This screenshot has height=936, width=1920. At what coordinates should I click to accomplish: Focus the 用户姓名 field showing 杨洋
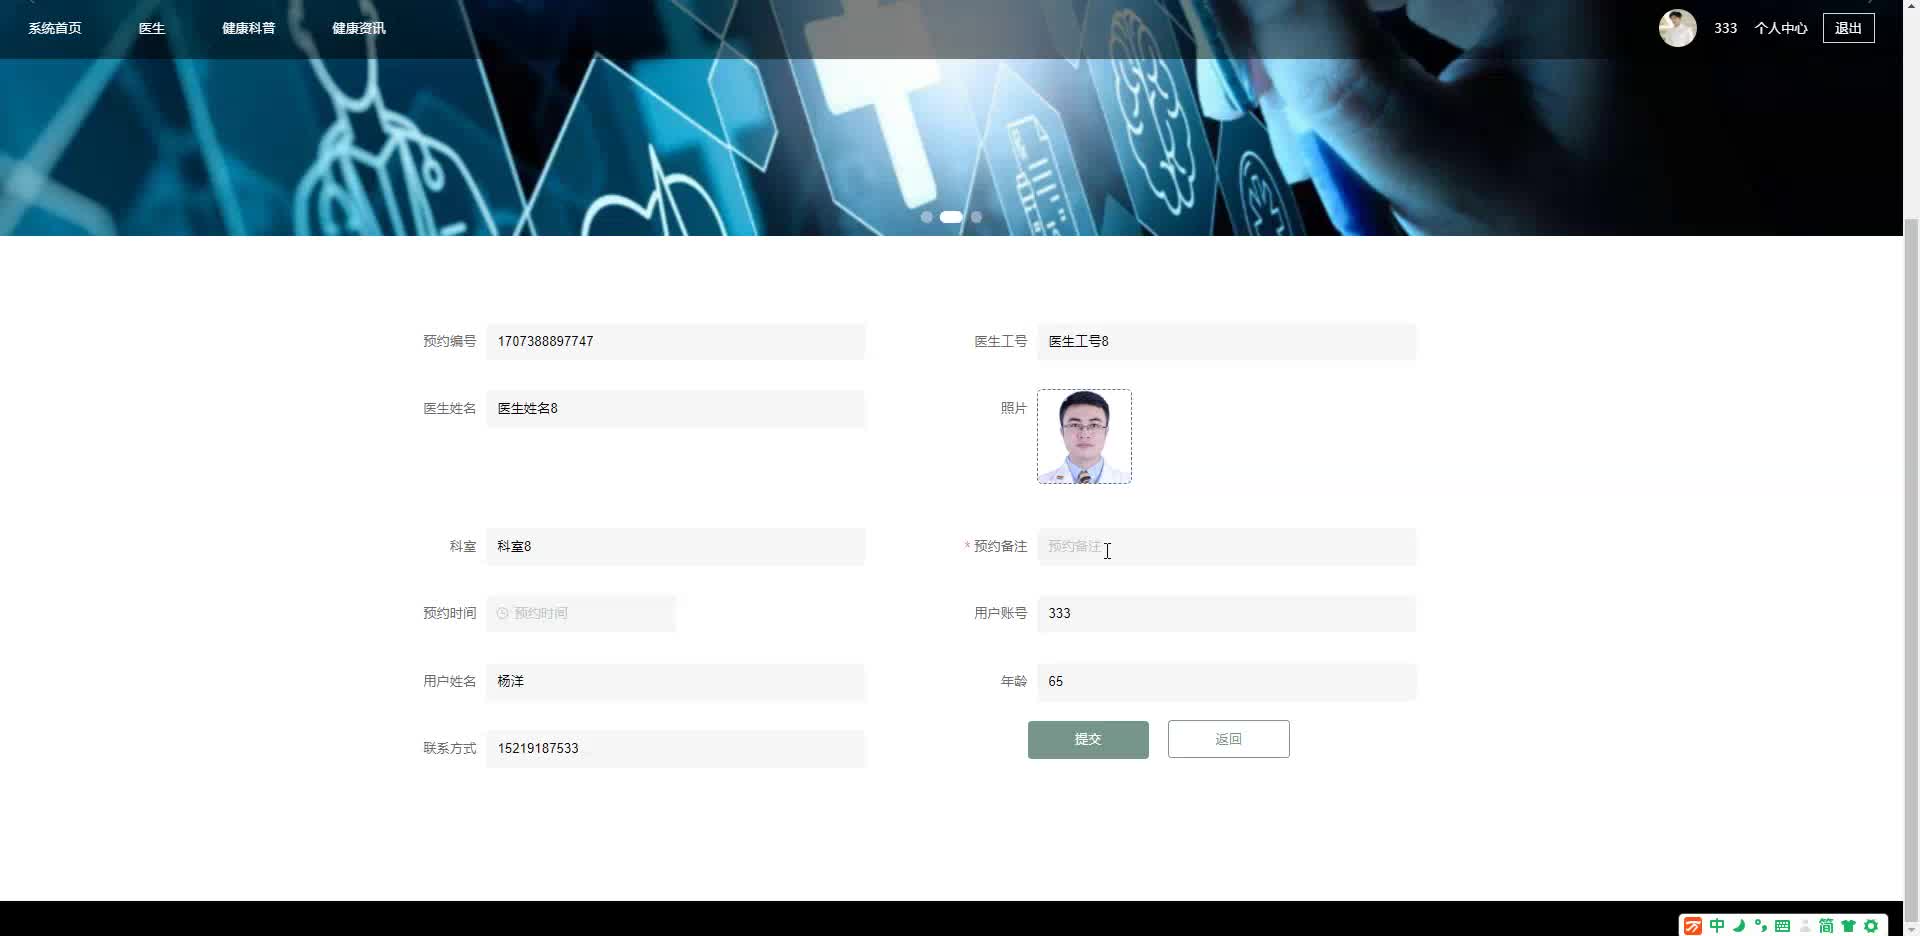[x=675, y=682]
